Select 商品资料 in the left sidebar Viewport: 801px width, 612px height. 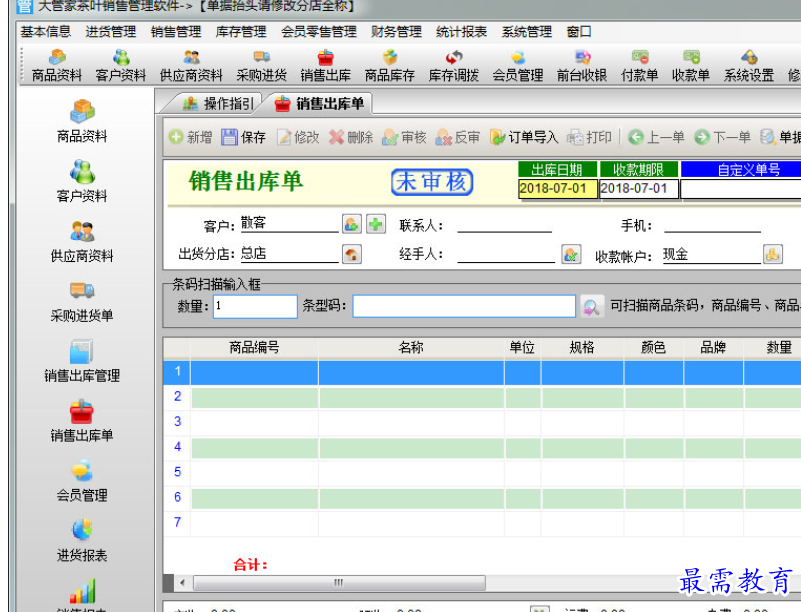click(x=82, y=122)
